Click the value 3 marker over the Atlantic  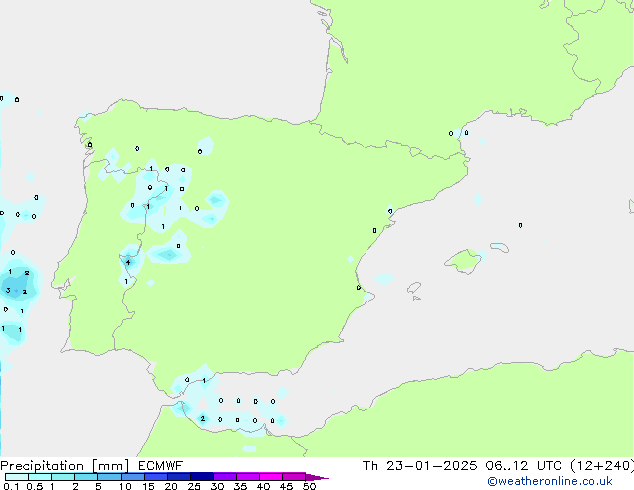8,291
